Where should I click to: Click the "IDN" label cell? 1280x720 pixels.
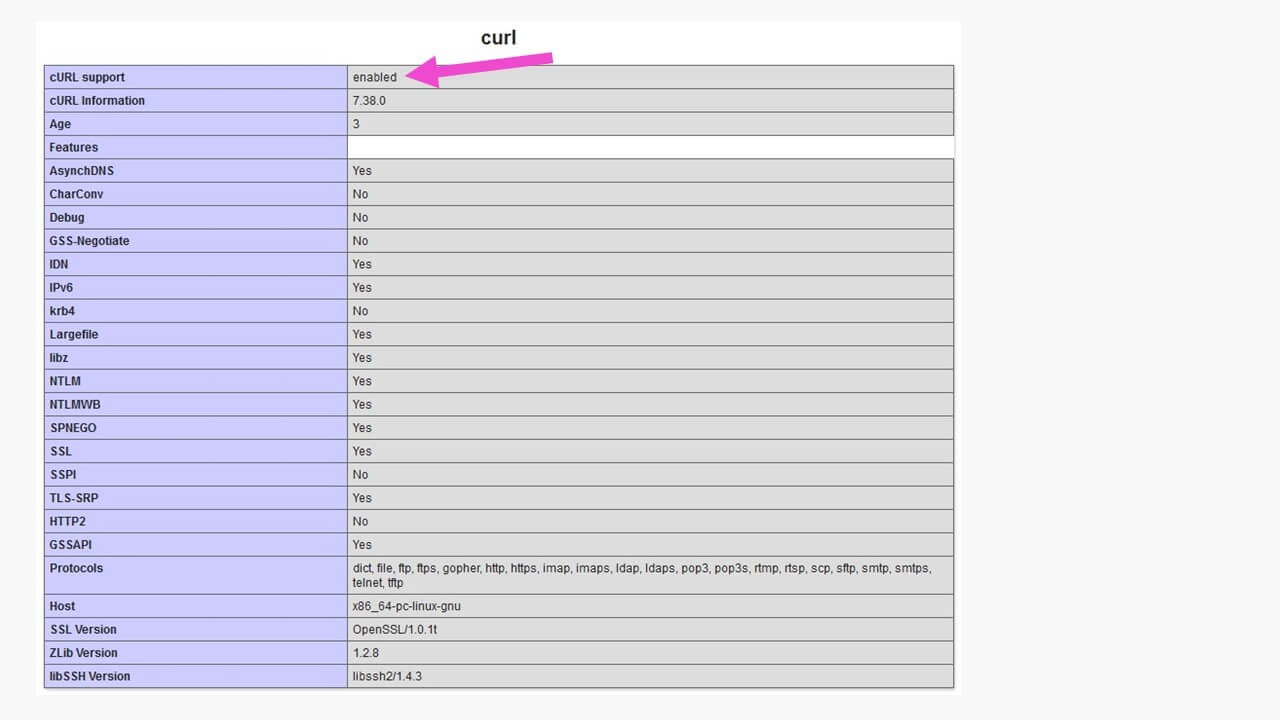coord(196,264)
